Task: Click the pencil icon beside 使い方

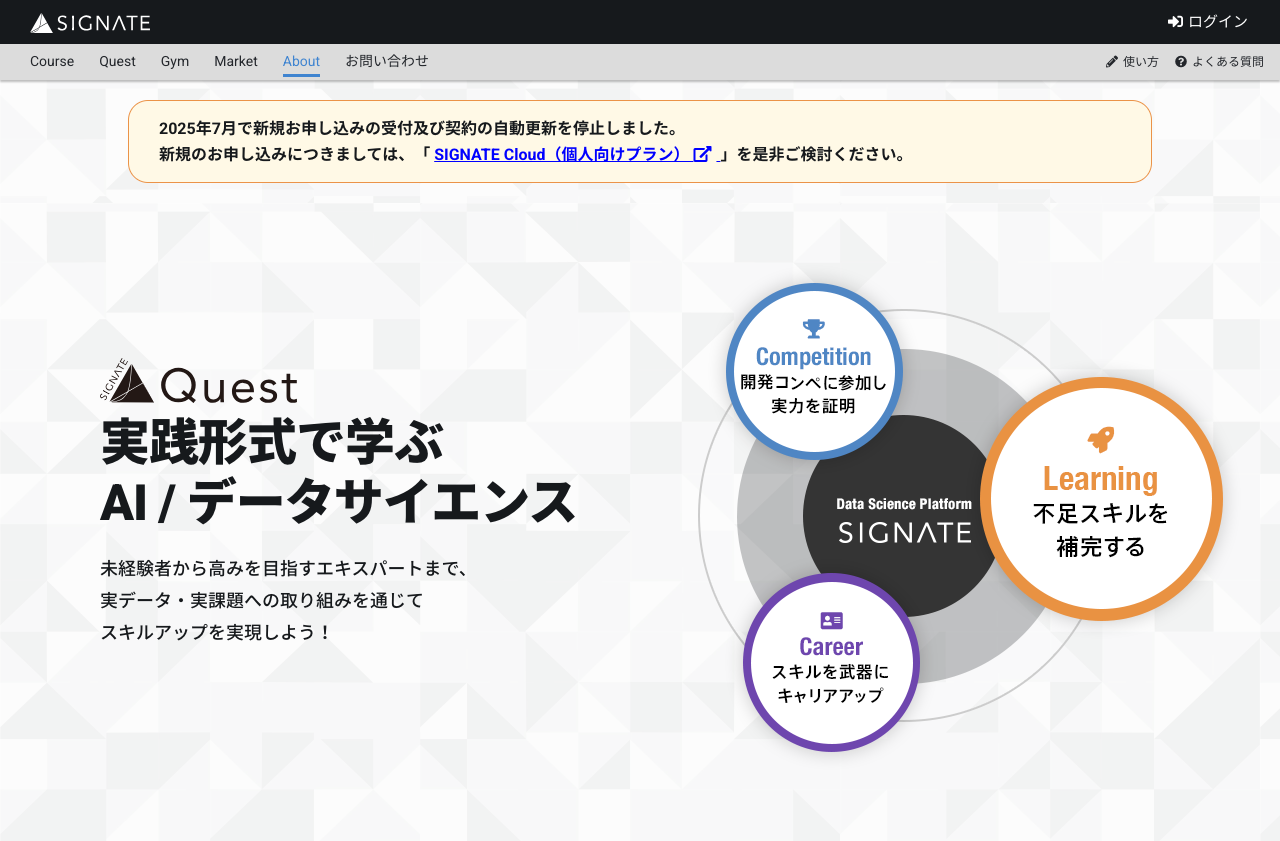Action: (x=1111, y=62)
